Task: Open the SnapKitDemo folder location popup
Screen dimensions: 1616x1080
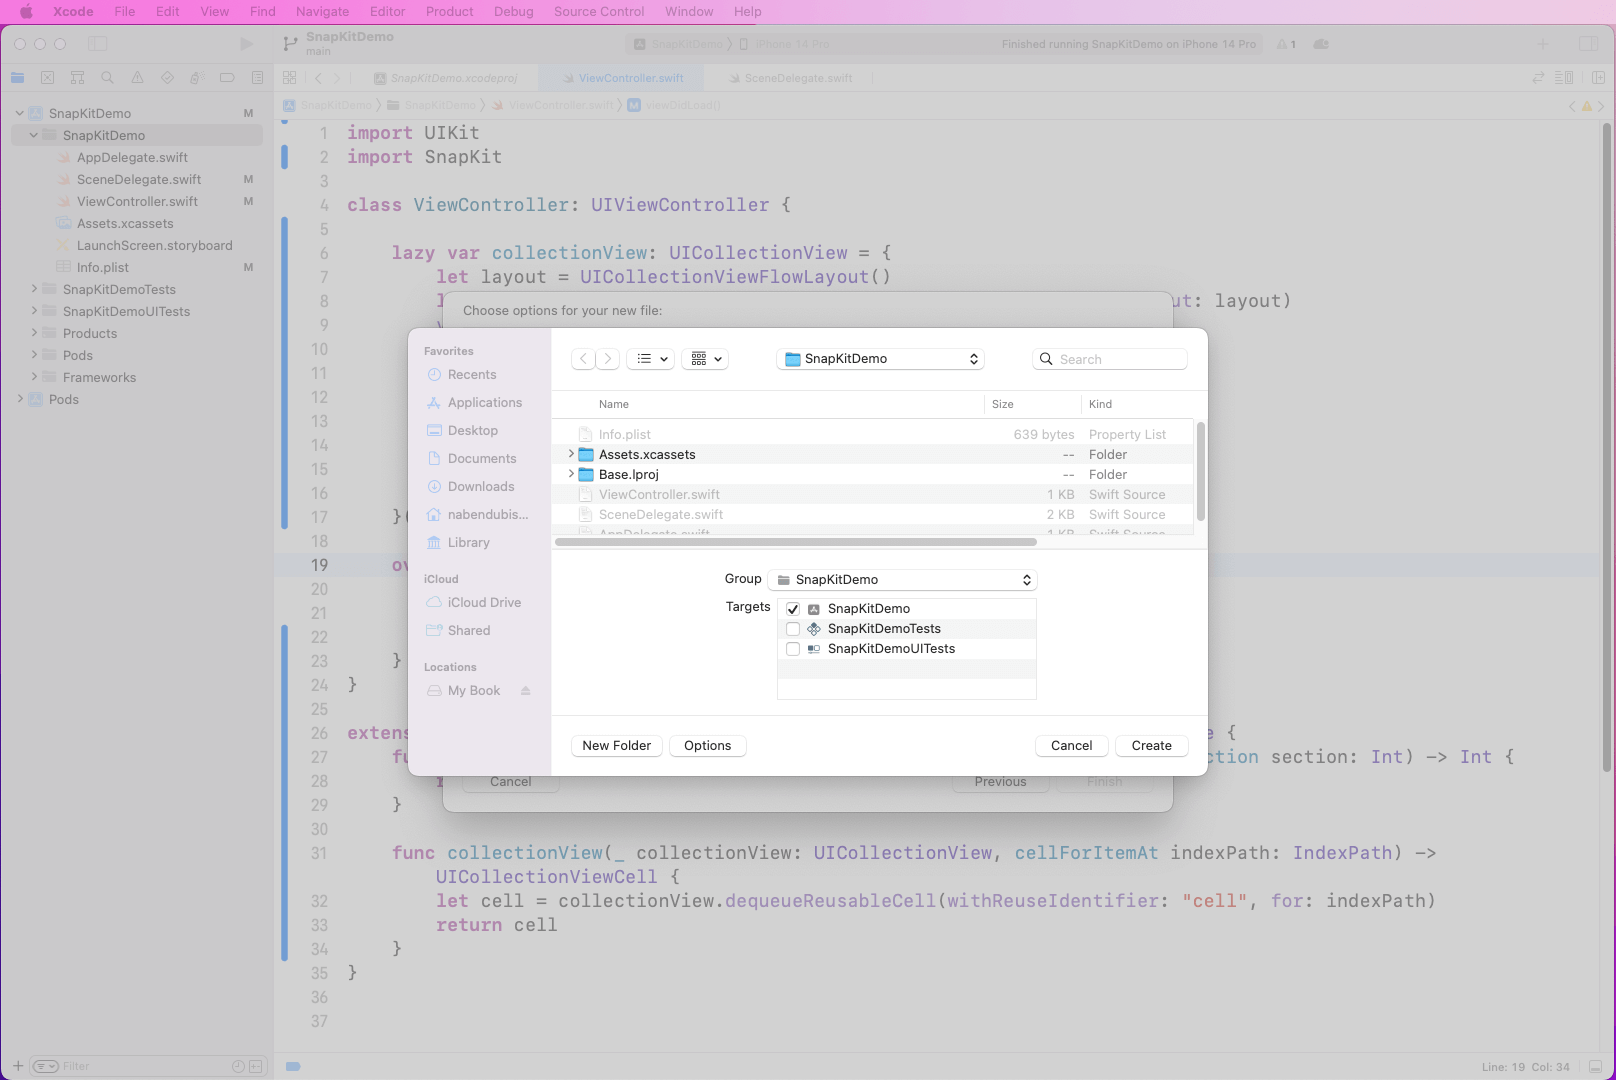Action: click(880, 359)
